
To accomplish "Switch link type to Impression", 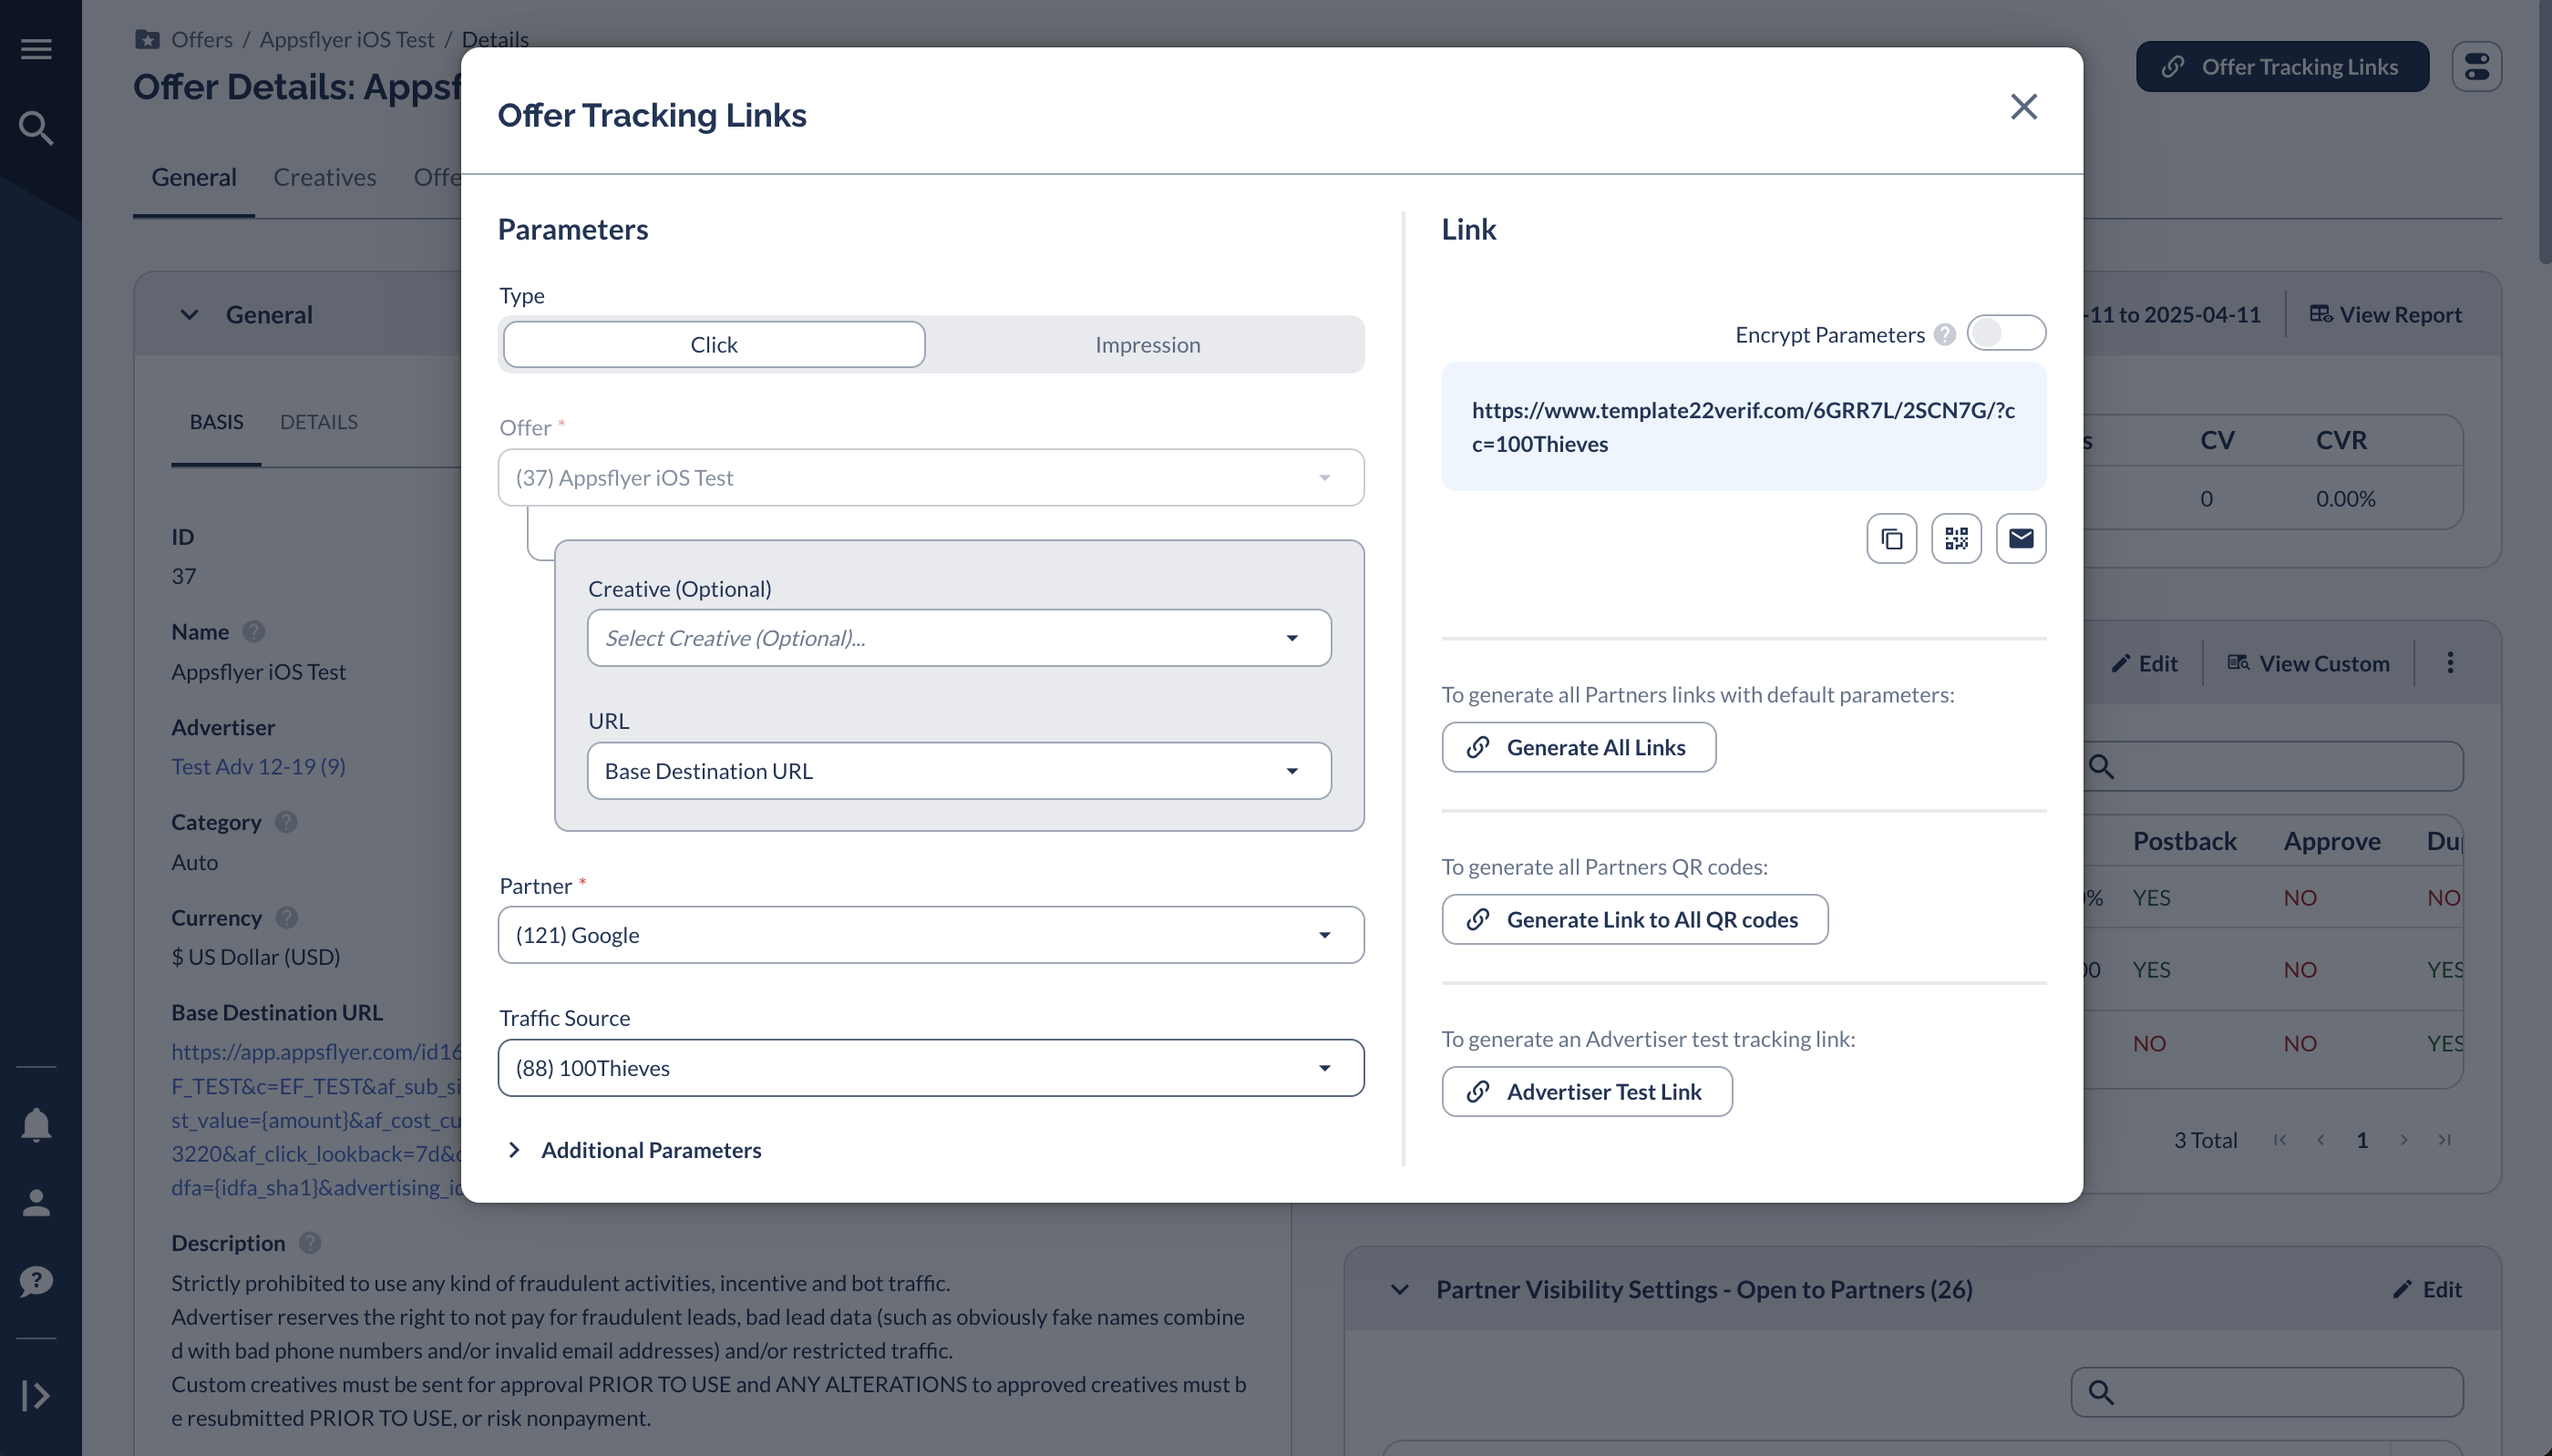I will pos(1147,344).
